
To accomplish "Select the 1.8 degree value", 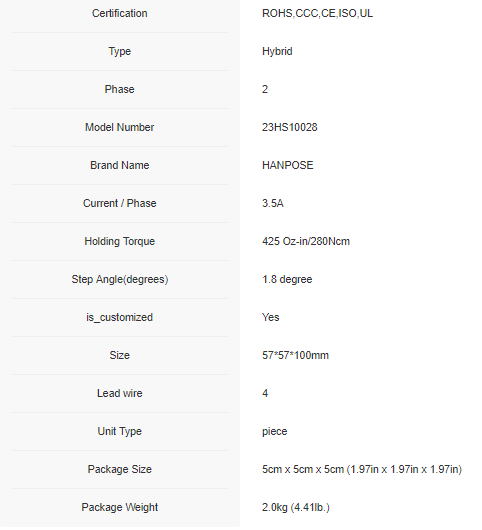I will tap(287, 280).
